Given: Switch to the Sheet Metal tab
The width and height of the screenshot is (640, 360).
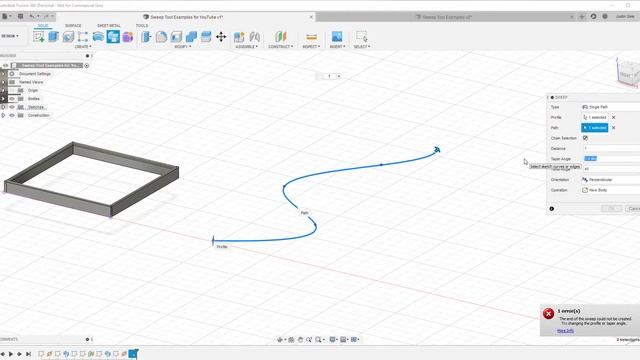Looking at the screenshot, I should [109, 26].
